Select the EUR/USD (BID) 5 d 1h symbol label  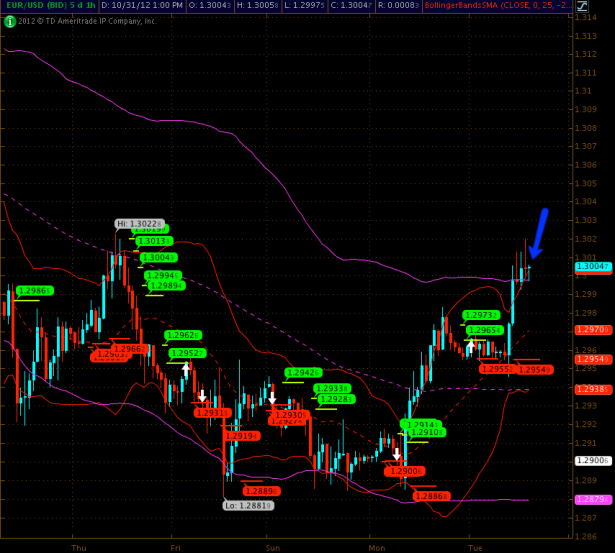(36, 6)
